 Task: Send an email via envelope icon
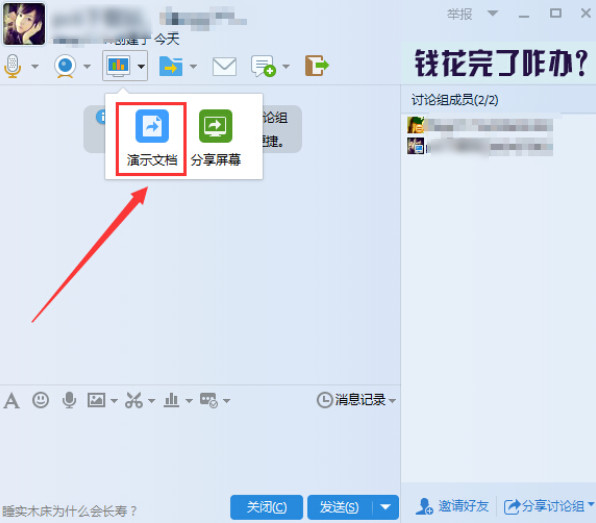tap(224, 66)
